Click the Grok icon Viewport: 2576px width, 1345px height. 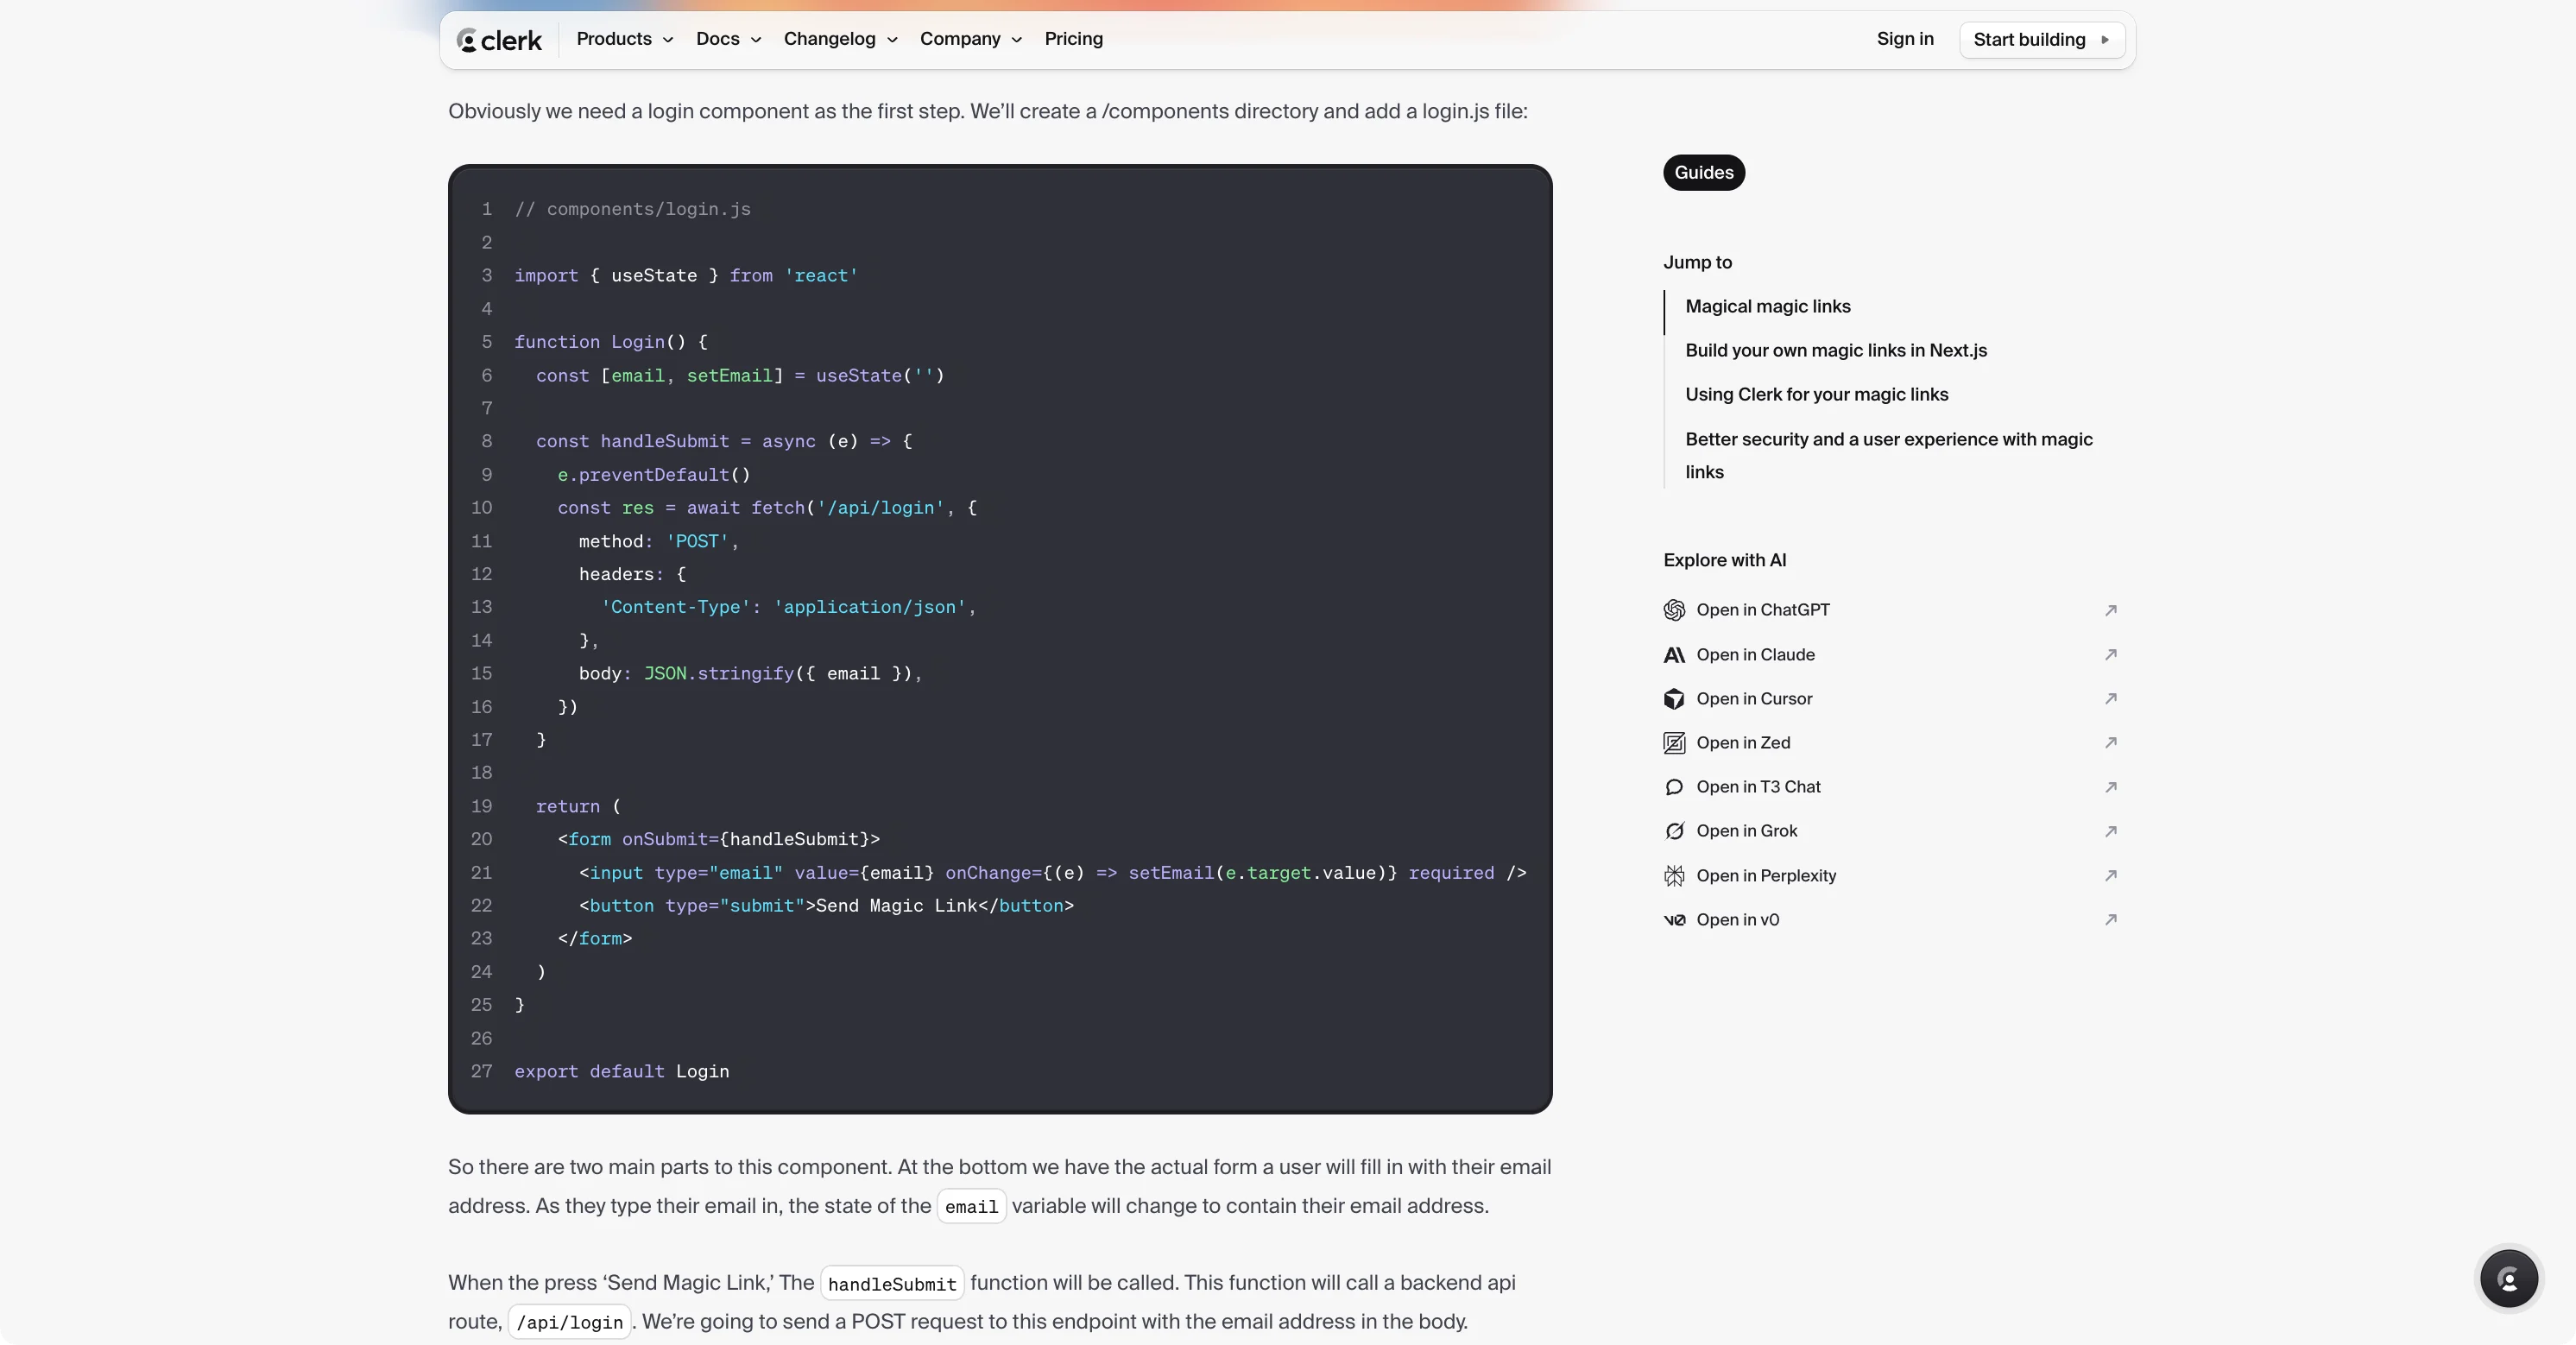coord(1674,831)
